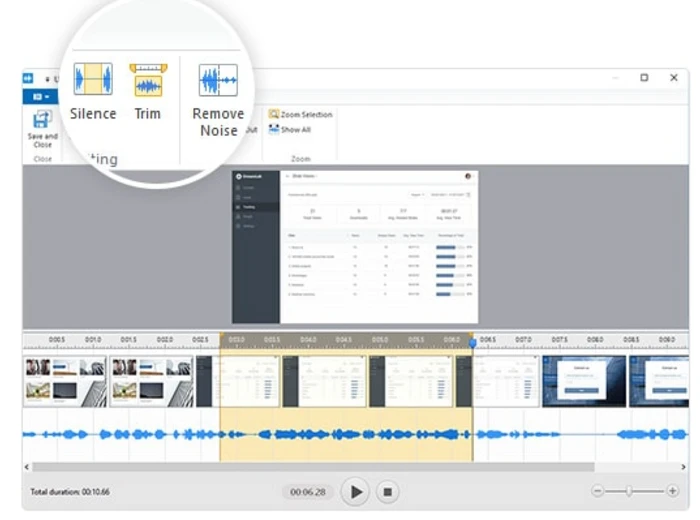Click Show All in the Zoom group

[x=290, y=129]
